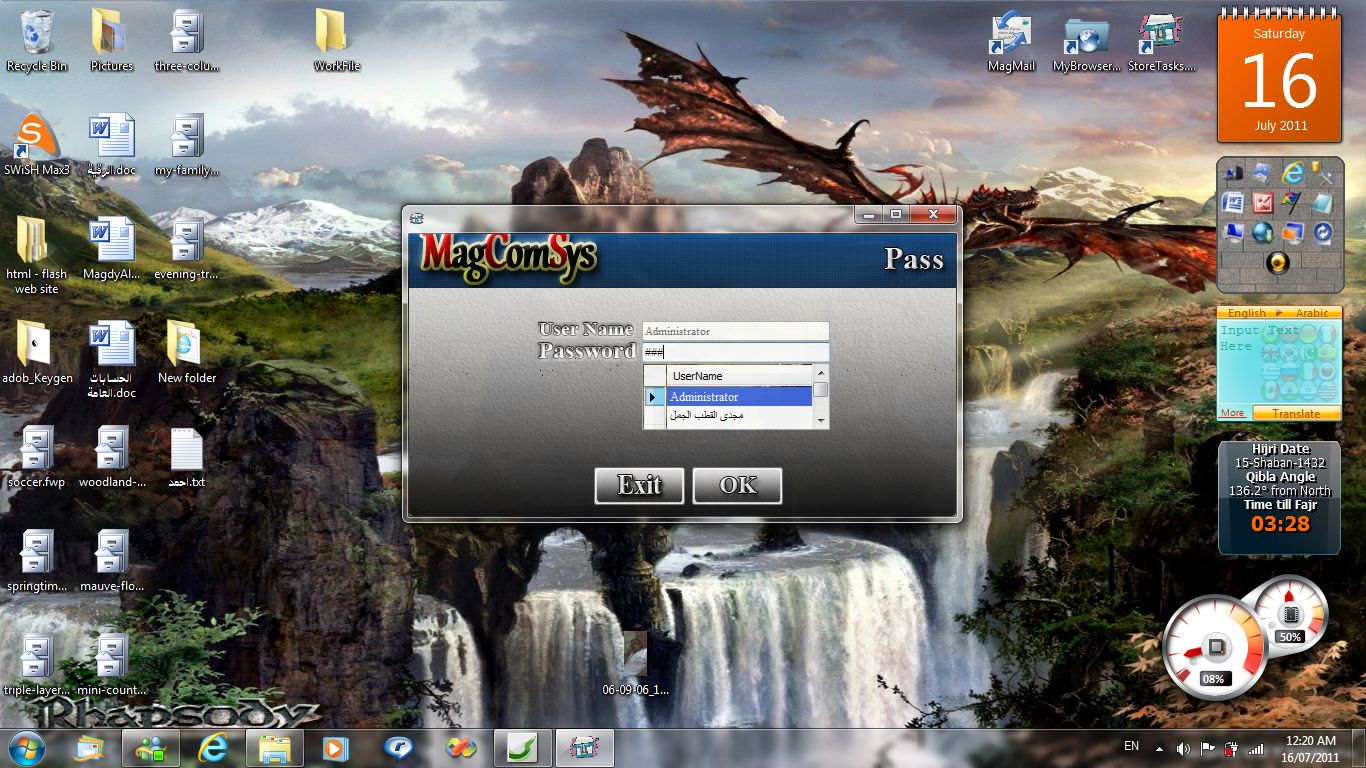Screen dimensions: 1366x768
Task: Select the Arabic username row in list
Action: point(739,415)
